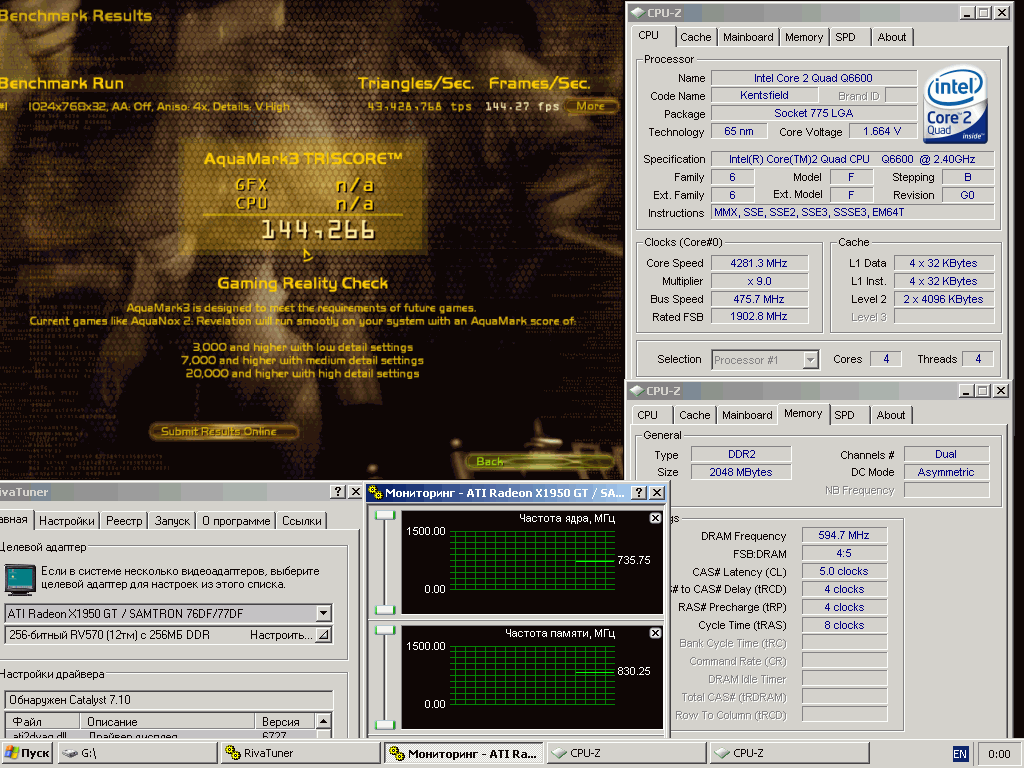The height and width of the screenshot is (768, 1024).
Task: Click help button in monitoring window title bar
Action: (639, 492)
